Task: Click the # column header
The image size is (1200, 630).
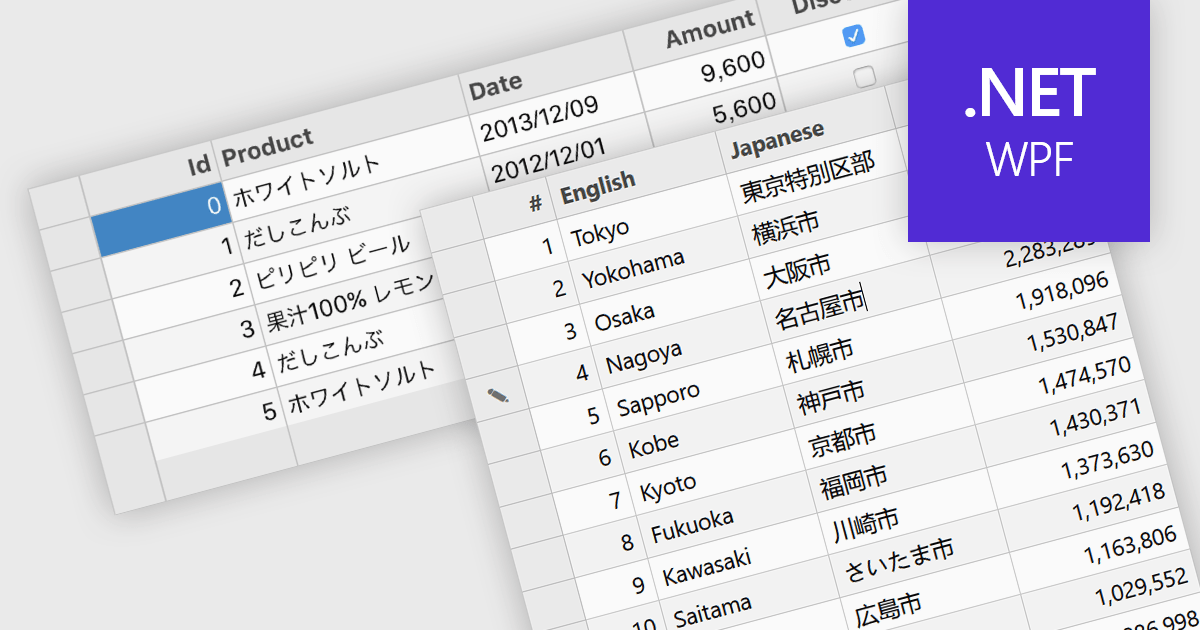Action: (537, 200)
